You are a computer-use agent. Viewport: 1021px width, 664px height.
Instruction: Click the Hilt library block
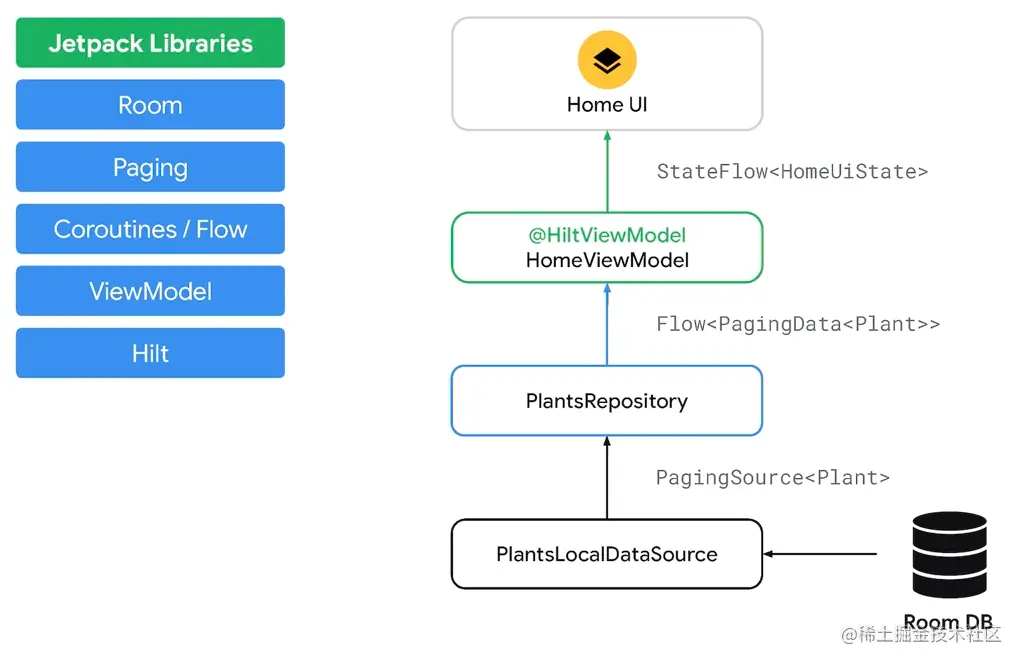150,353
